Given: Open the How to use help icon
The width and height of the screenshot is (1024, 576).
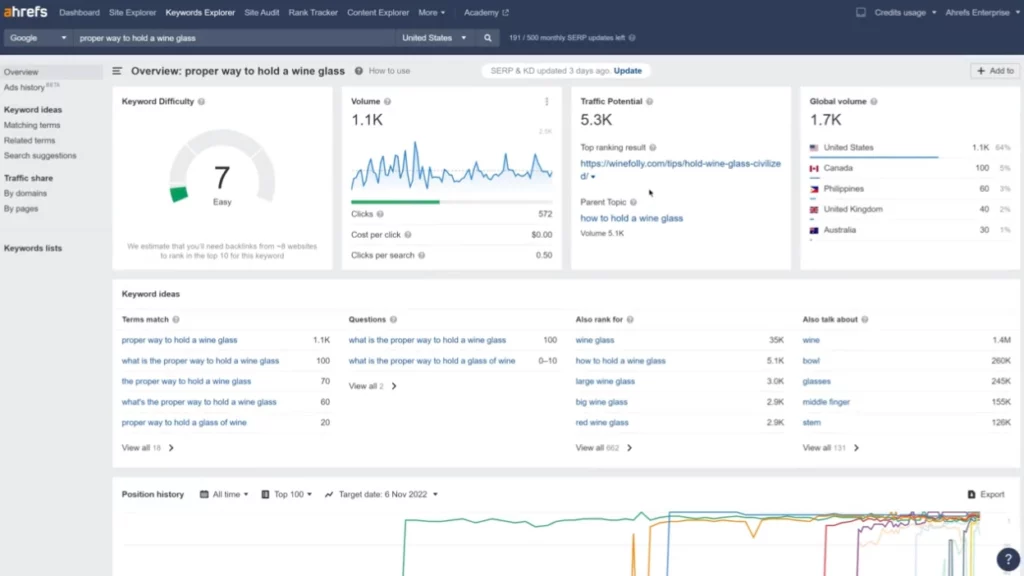Looking at the screenshot, I should click(x=359, y=71).
